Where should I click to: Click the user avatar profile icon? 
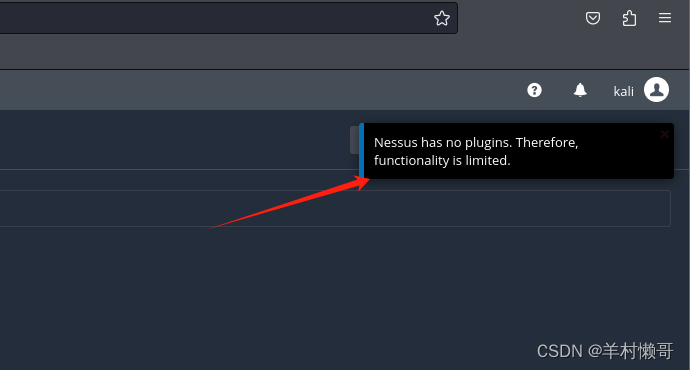coord(657,90)
